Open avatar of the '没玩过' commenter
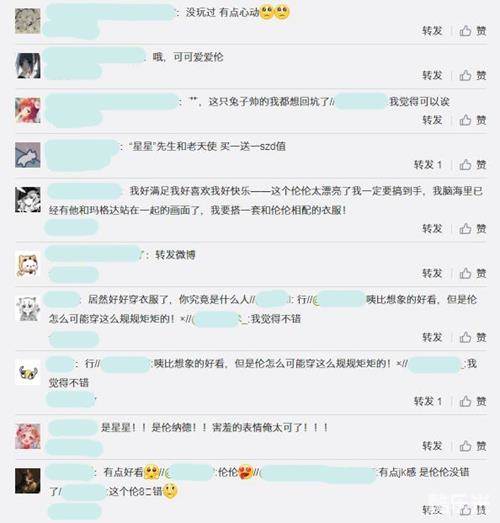Viewport: 500px width, 523px height. pyautogui.click(x=28, y=21)
